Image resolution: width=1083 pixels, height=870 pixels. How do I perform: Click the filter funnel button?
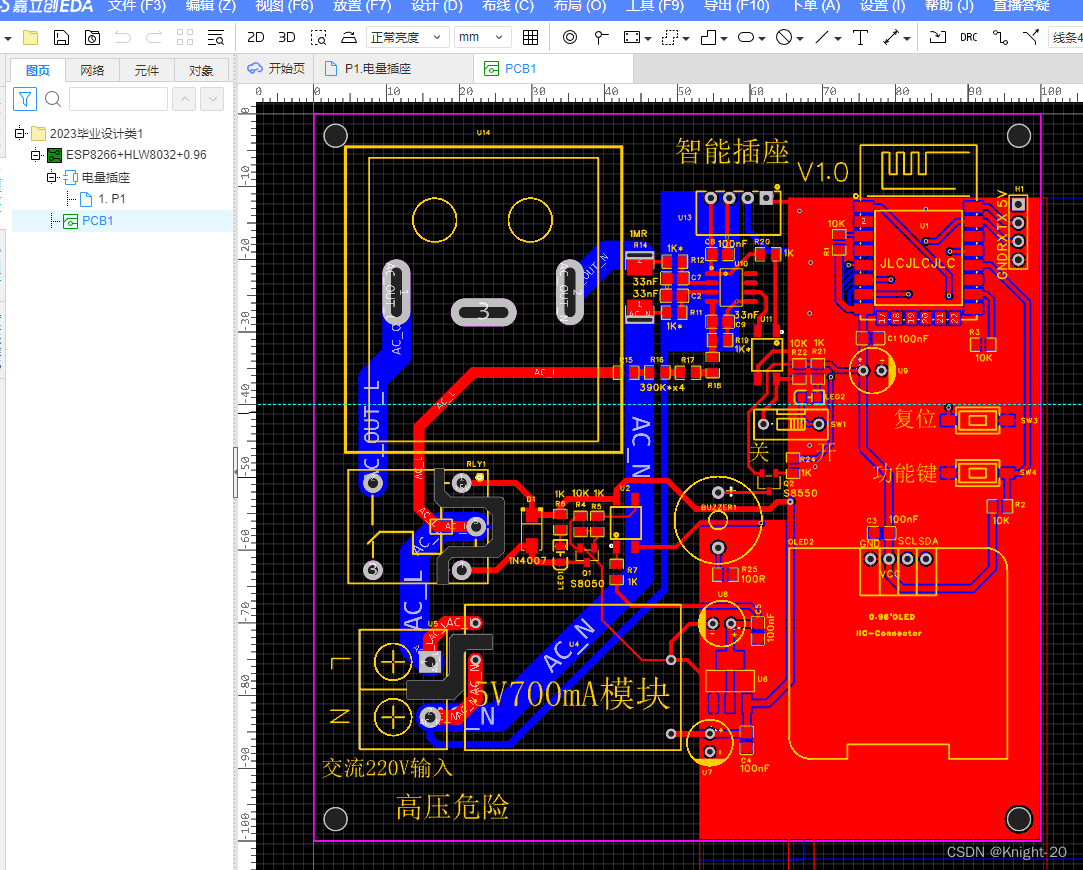[25, 99]
